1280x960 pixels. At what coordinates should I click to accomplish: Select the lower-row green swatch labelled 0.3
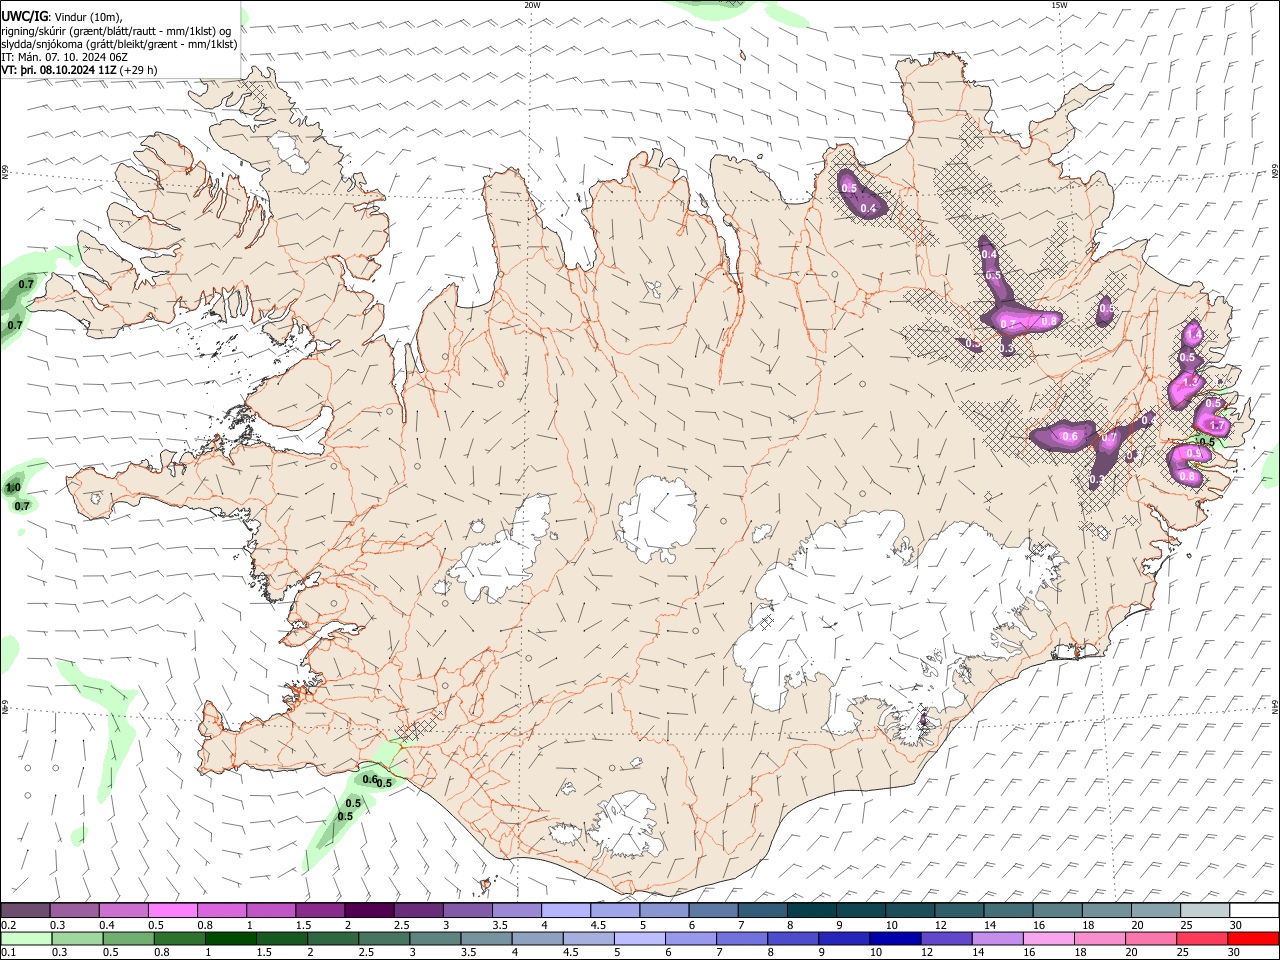[77, 938]
